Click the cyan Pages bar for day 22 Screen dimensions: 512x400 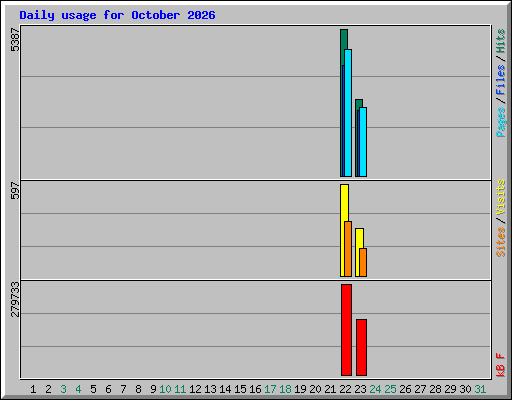coord(348,113)
